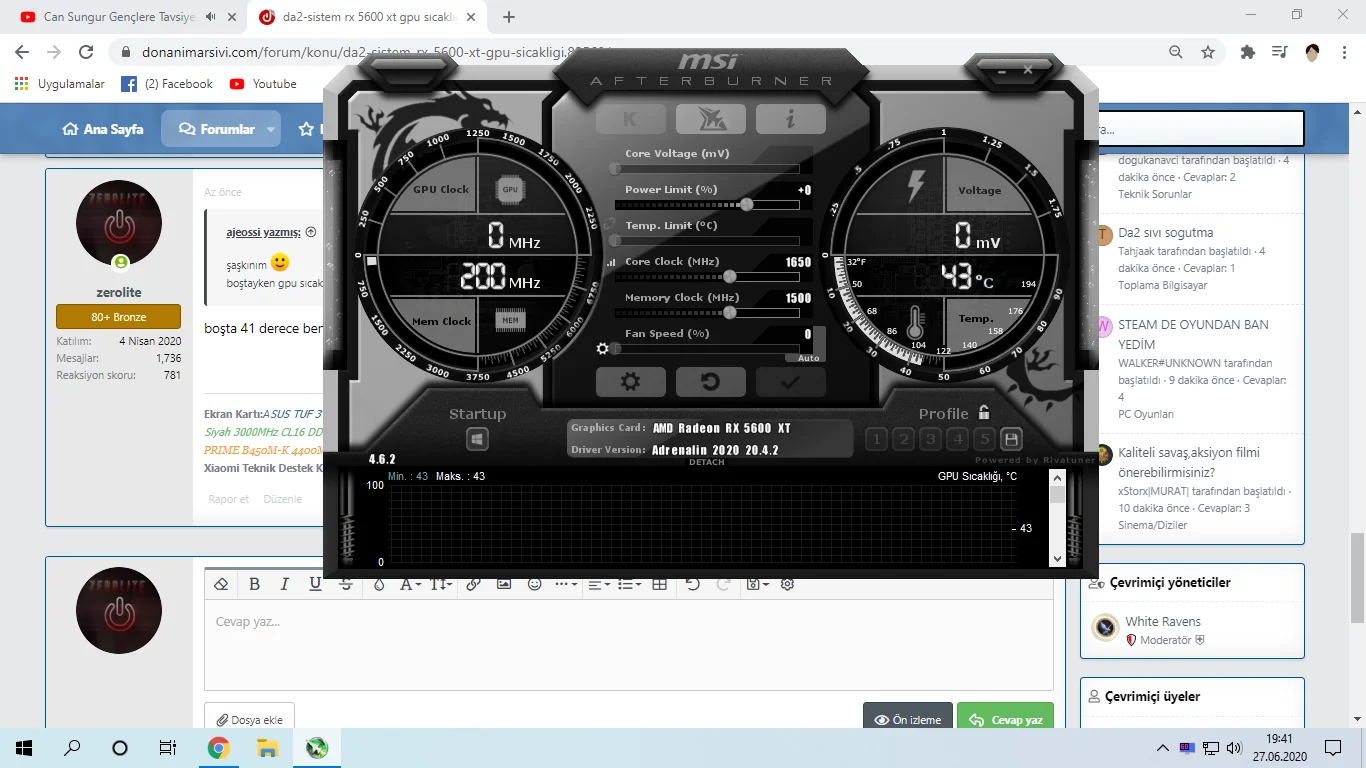This screenshot has height=768, width=1366.
Task: Select Afterburner profile slot 3
Action: pos(930,439)
